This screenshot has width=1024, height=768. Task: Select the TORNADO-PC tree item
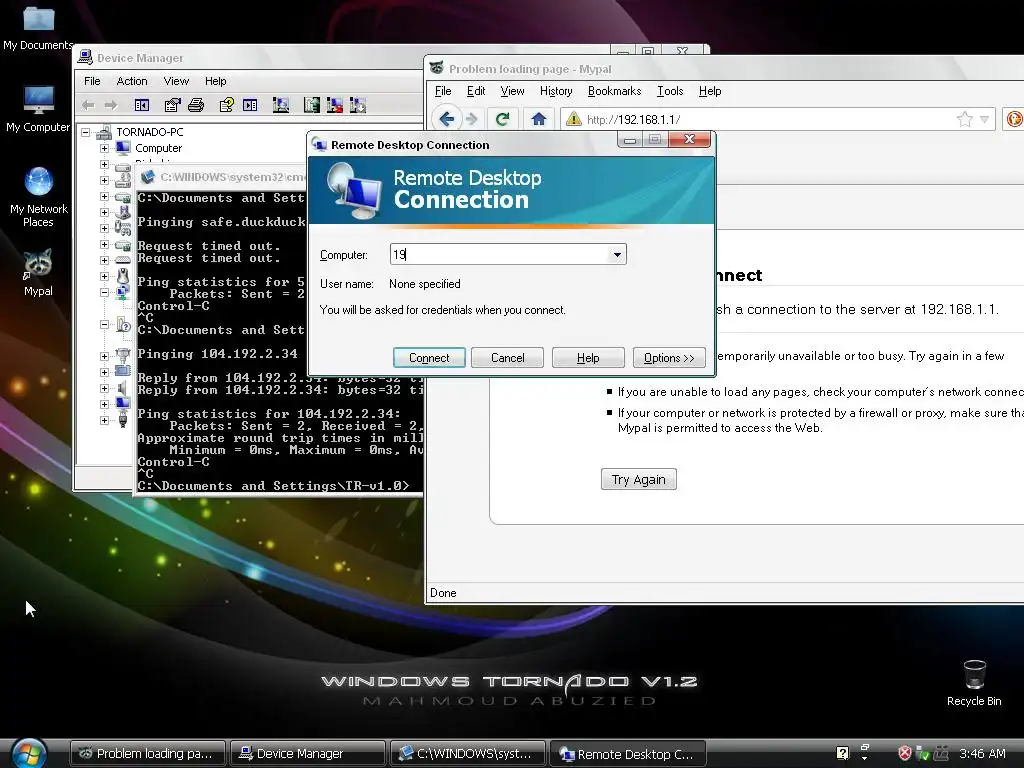coord(150,132)
